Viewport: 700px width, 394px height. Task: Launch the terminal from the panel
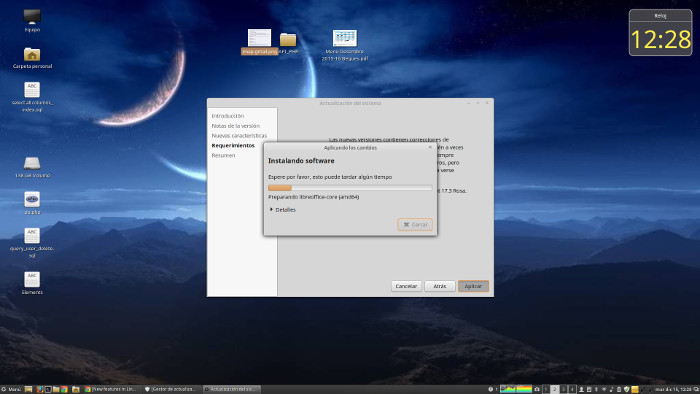48,389
